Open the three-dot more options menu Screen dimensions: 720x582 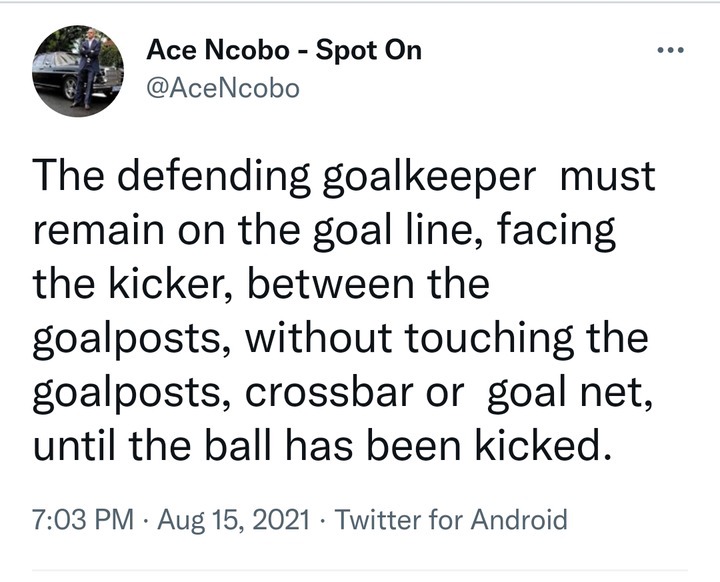668,50
